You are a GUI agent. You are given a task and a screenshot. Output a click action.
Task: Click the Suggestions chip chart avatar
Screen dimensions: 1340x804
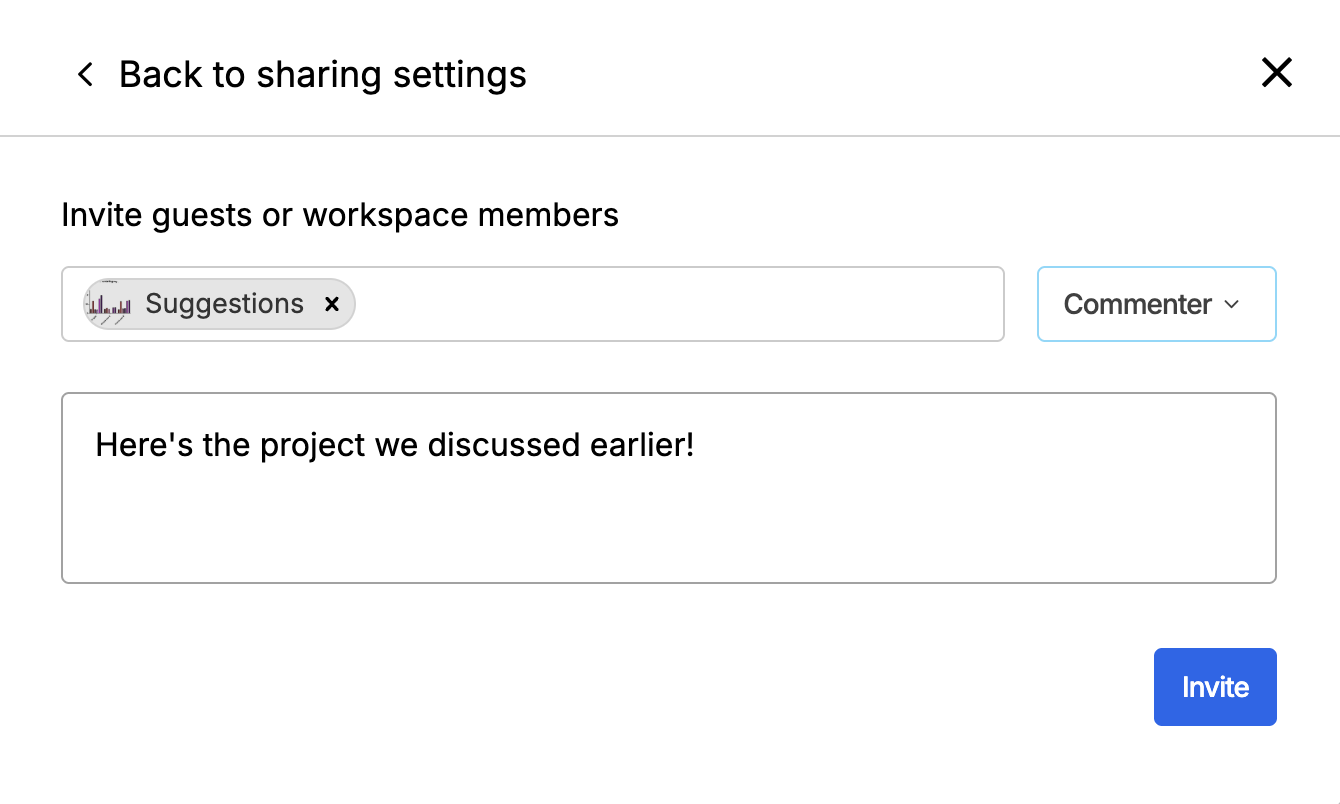coord(110,304)
